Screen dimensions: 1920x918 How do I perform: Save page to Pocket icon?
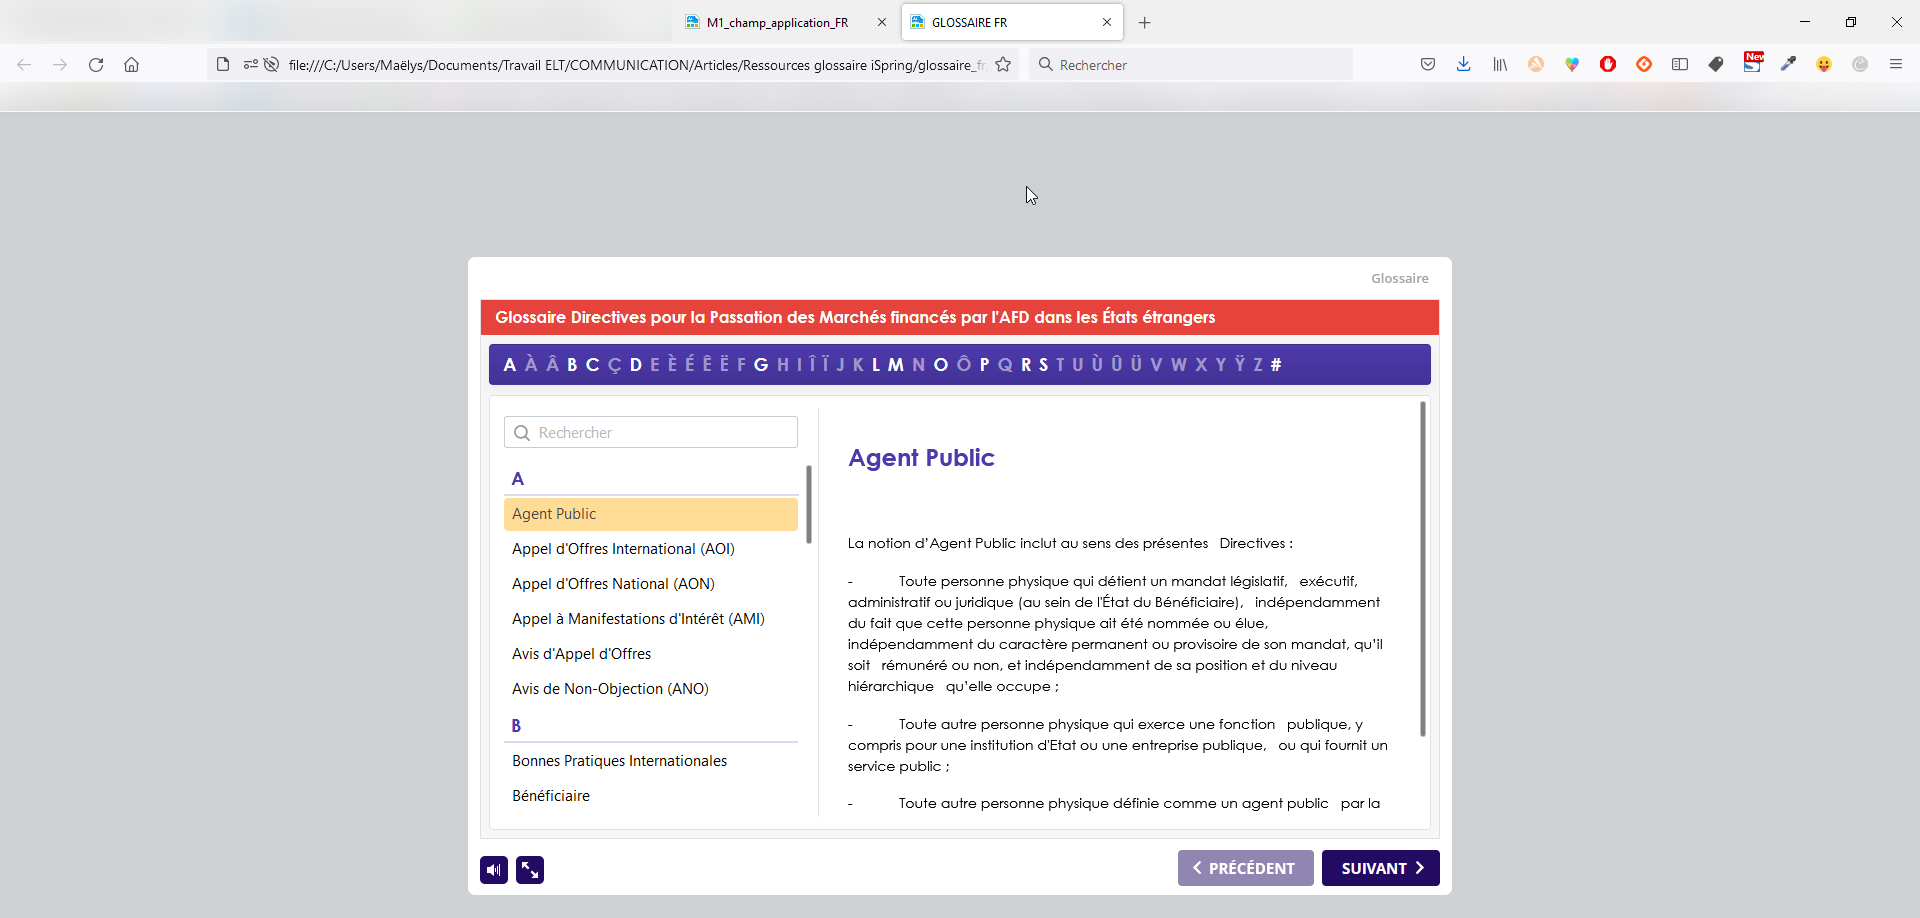[x=1428, y=65]
